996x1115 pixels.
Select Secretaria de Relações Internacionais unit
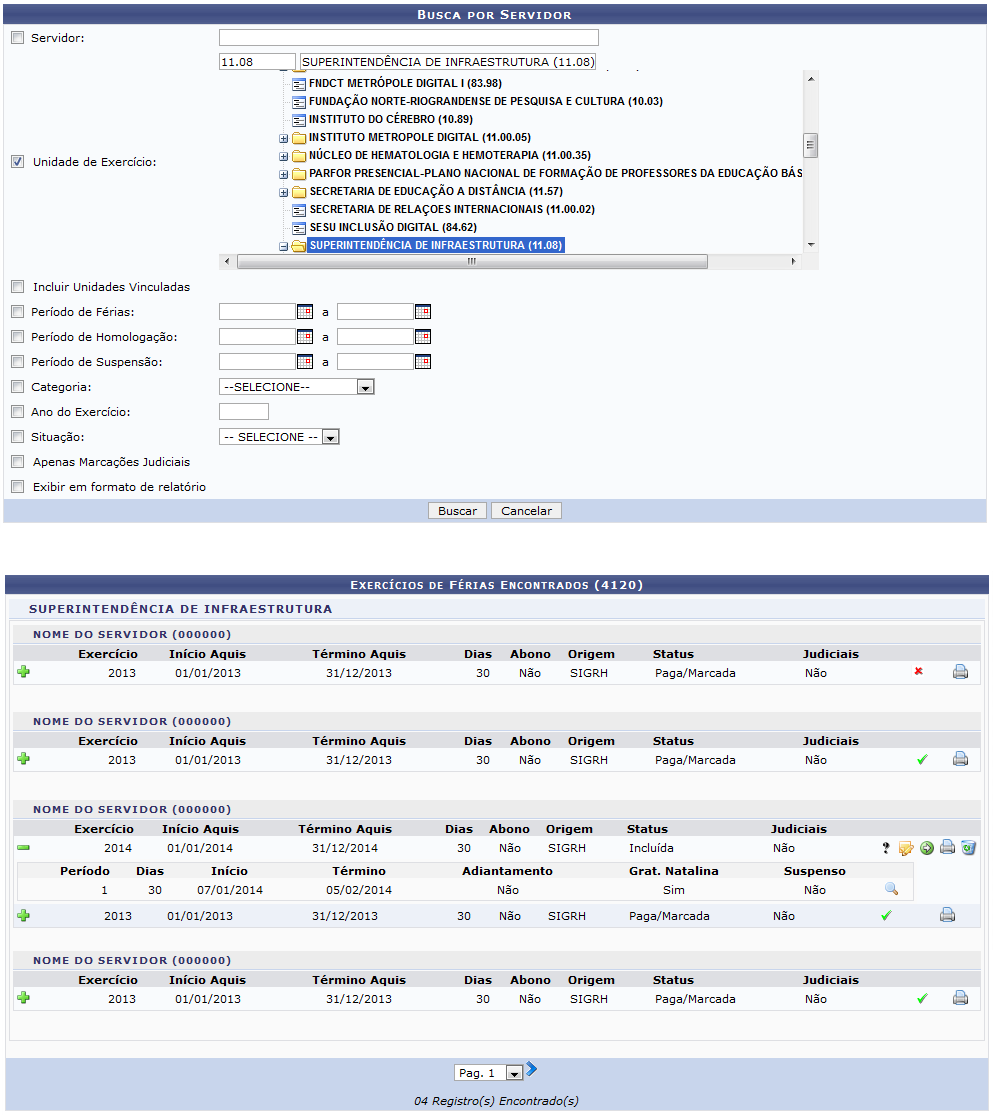tap(452, 209)
